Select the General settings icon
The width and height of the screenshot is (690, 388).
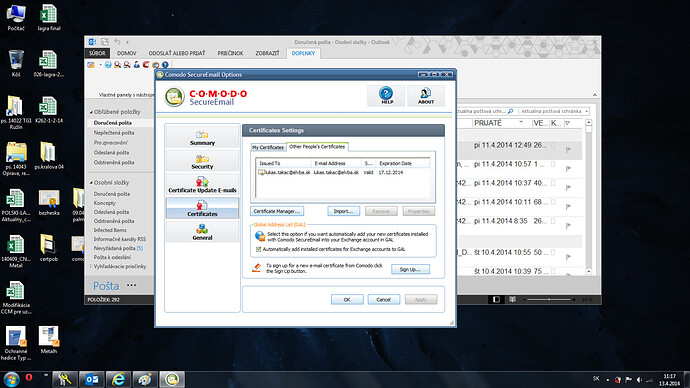click(202, 232)
